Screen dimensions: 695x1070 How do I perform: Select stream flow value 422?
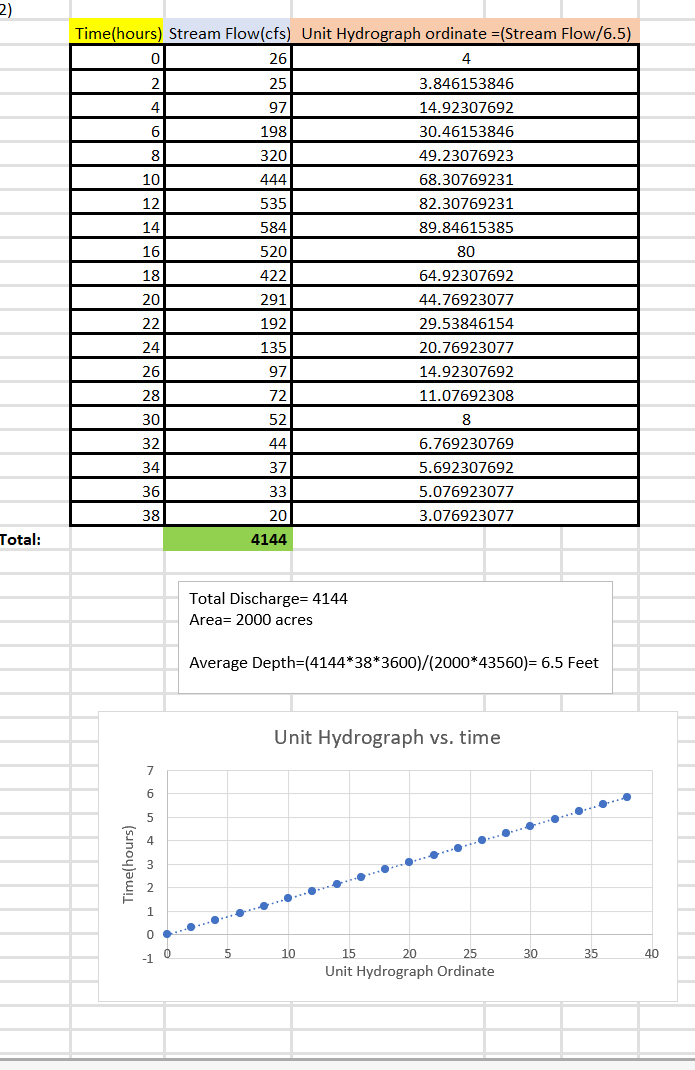pyautogui.click(x=228, y=275)
